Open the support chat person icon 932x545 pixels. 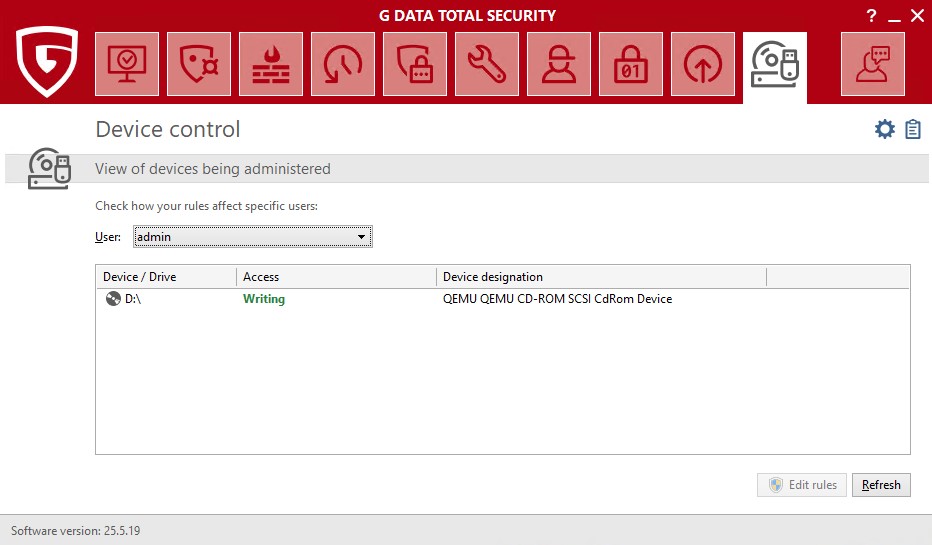pyautogui.click(x=873, y=64)
